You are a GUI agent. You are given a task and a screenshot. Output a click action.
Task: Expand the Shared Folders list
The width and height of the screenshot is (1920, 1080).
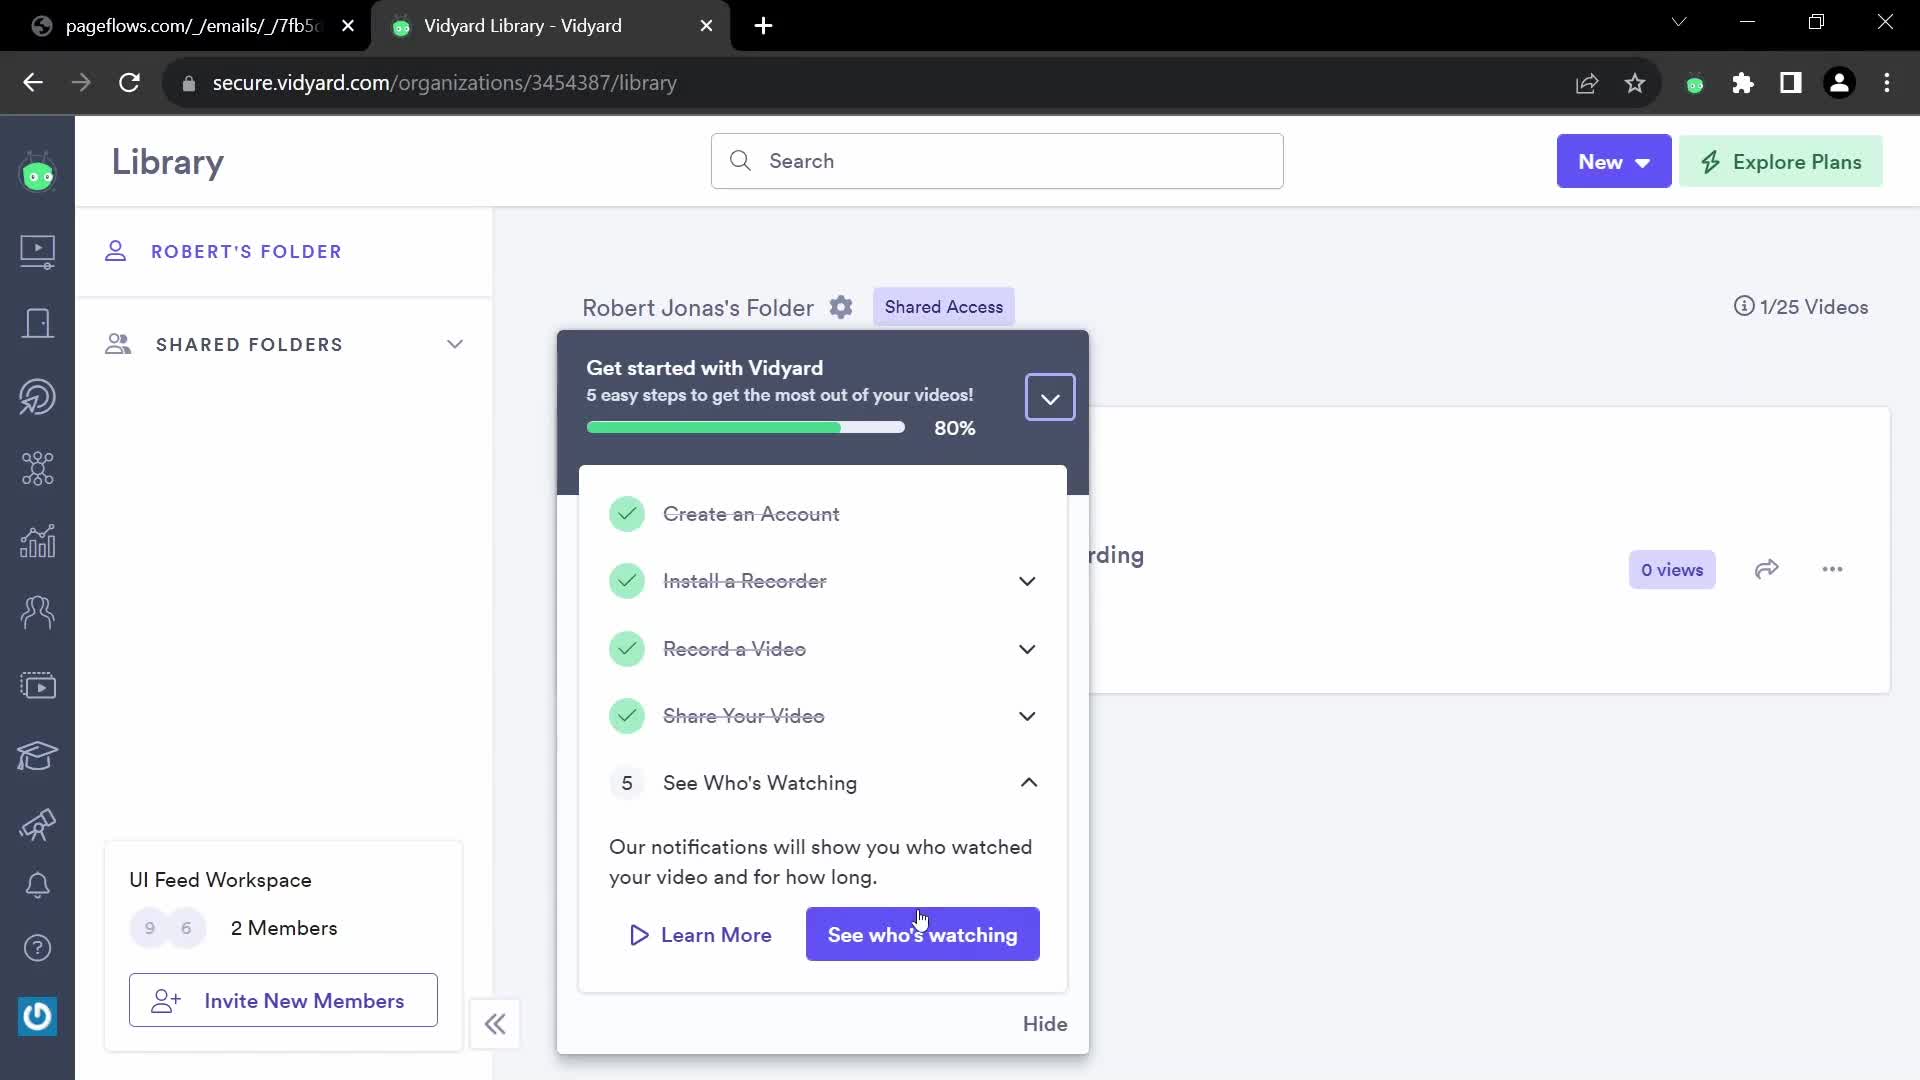455,344
